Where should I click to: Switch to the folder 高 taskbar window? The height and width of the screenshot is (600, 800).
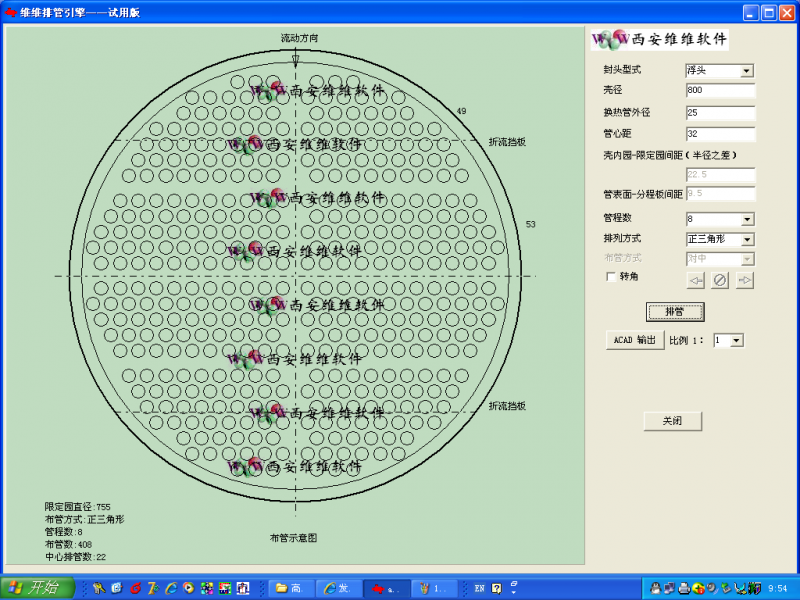(289, 588)
